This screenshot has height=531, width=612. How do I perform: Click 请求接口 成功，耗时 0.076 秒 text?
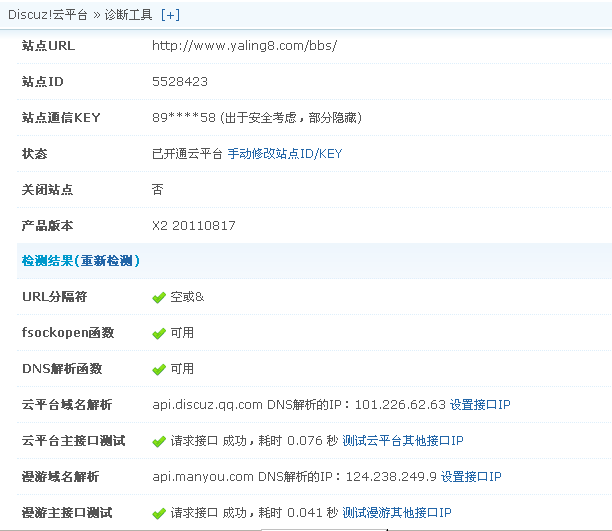(x=254, y=441)
